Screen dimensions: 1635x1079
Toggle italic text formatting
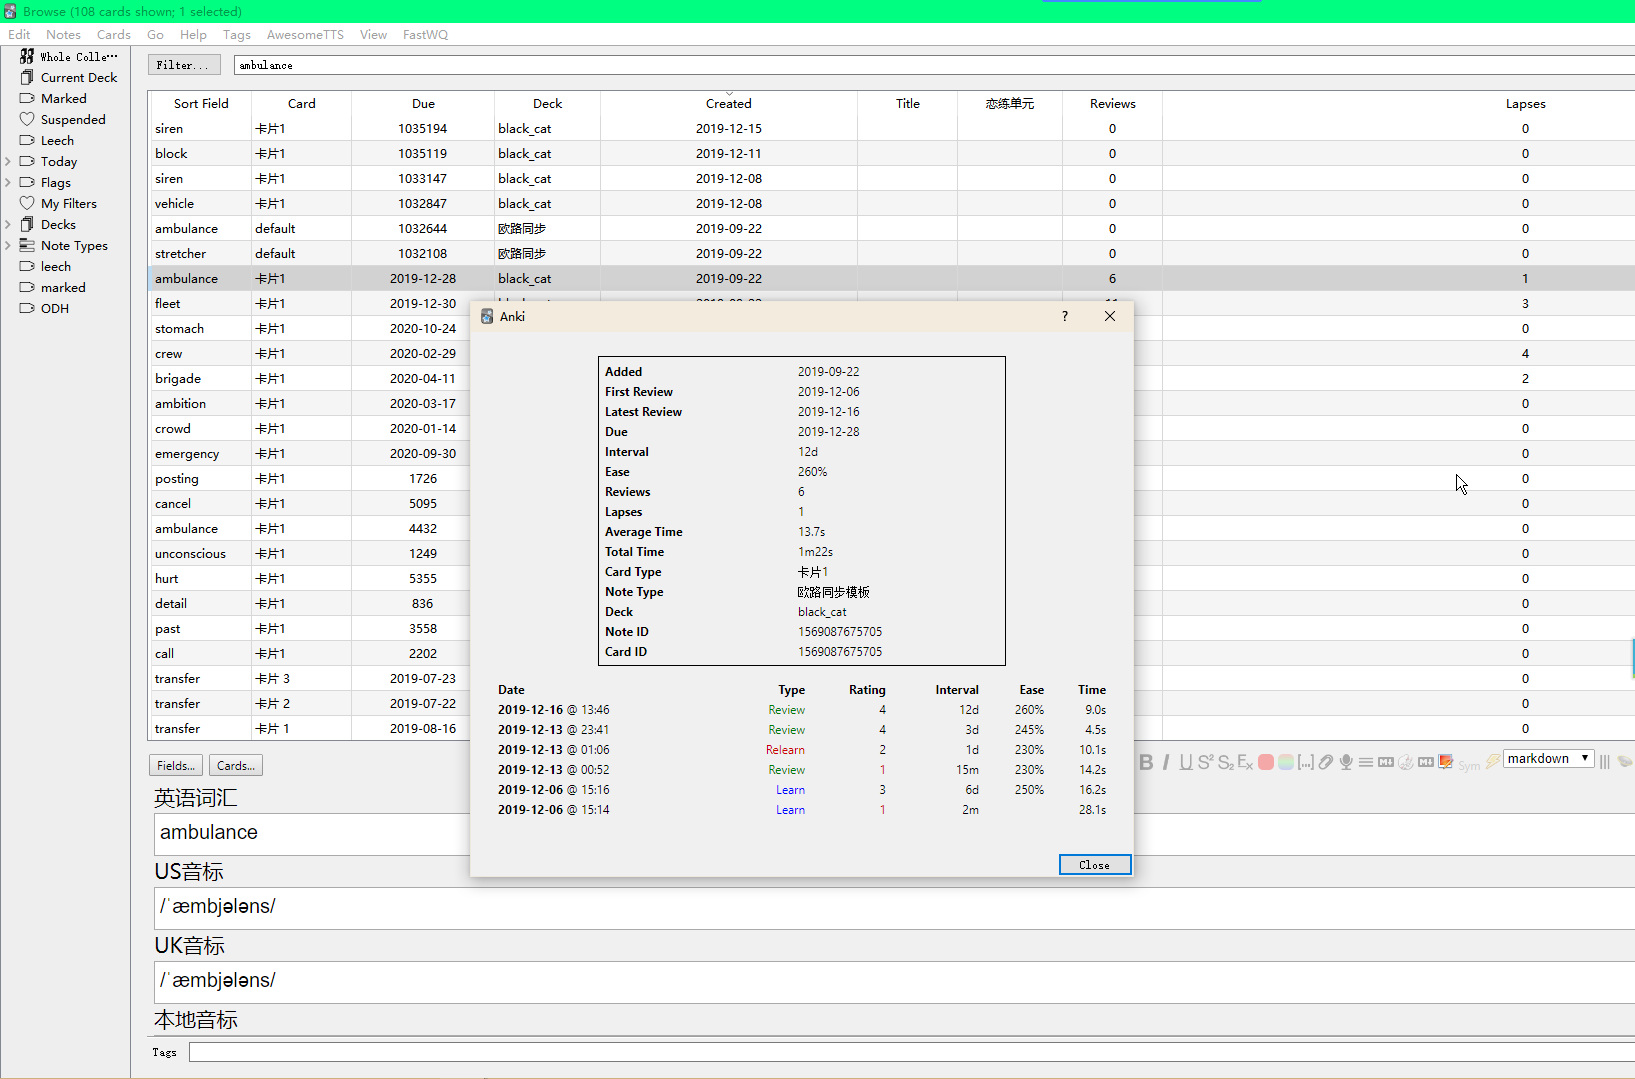point(1166,762)
